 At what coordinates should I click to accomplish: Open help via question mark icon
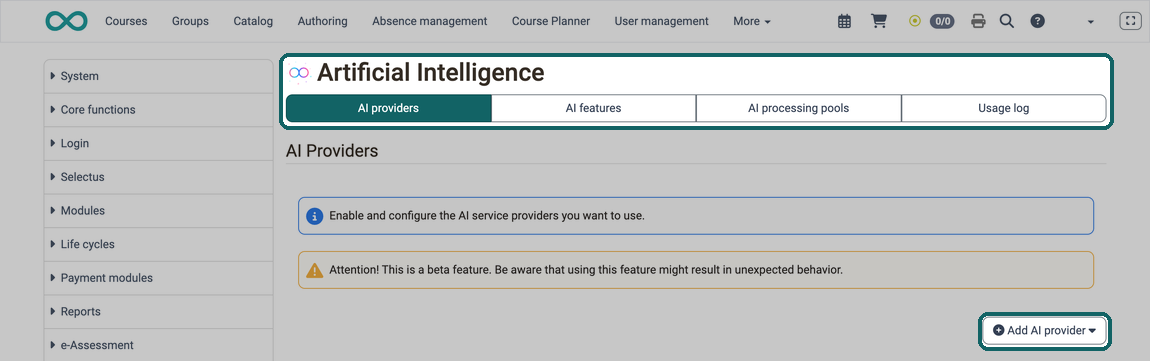[x=1037, y=21]
